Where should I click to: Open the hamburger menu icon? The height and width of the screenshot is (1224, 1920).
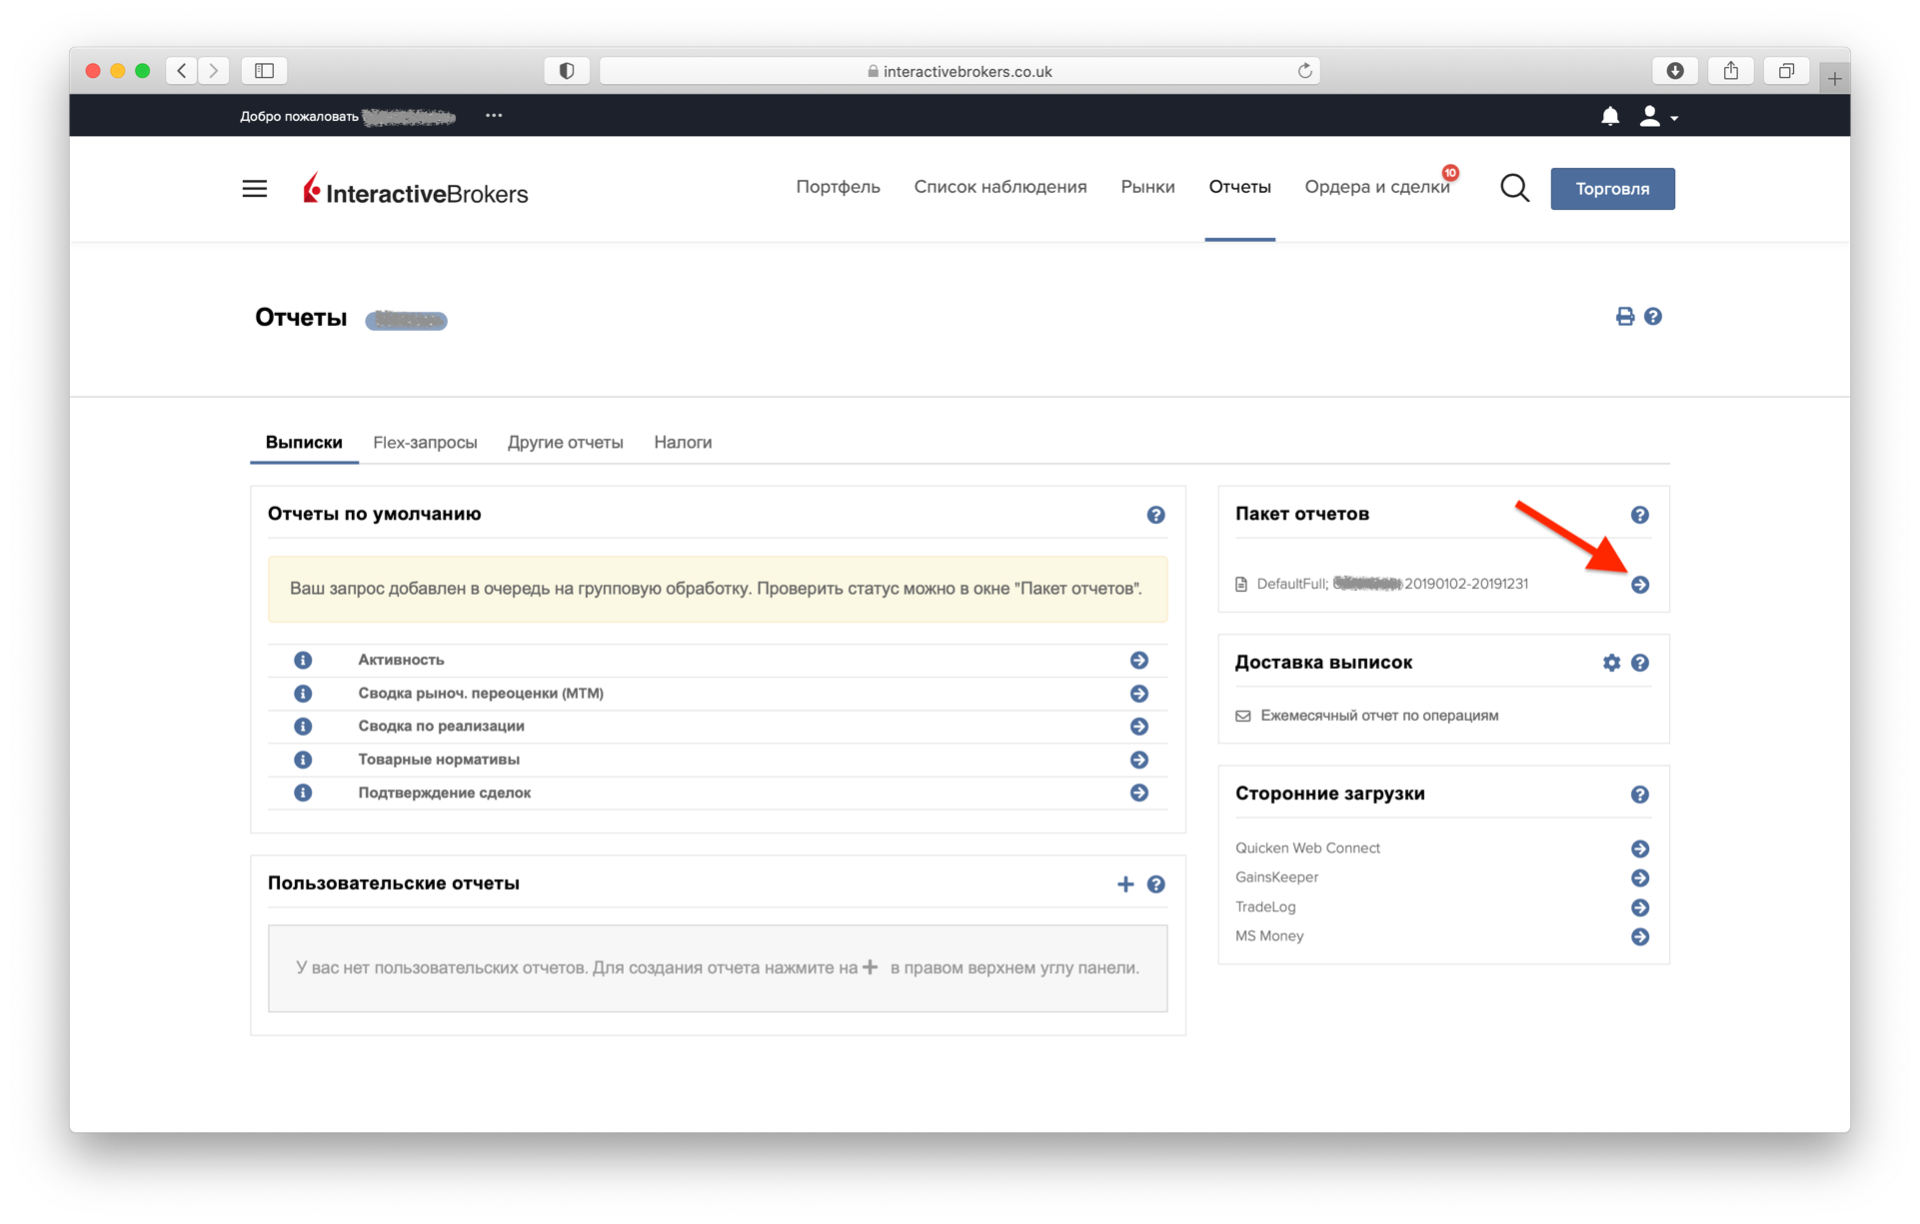pyautogui.click(x=255, y=188)
